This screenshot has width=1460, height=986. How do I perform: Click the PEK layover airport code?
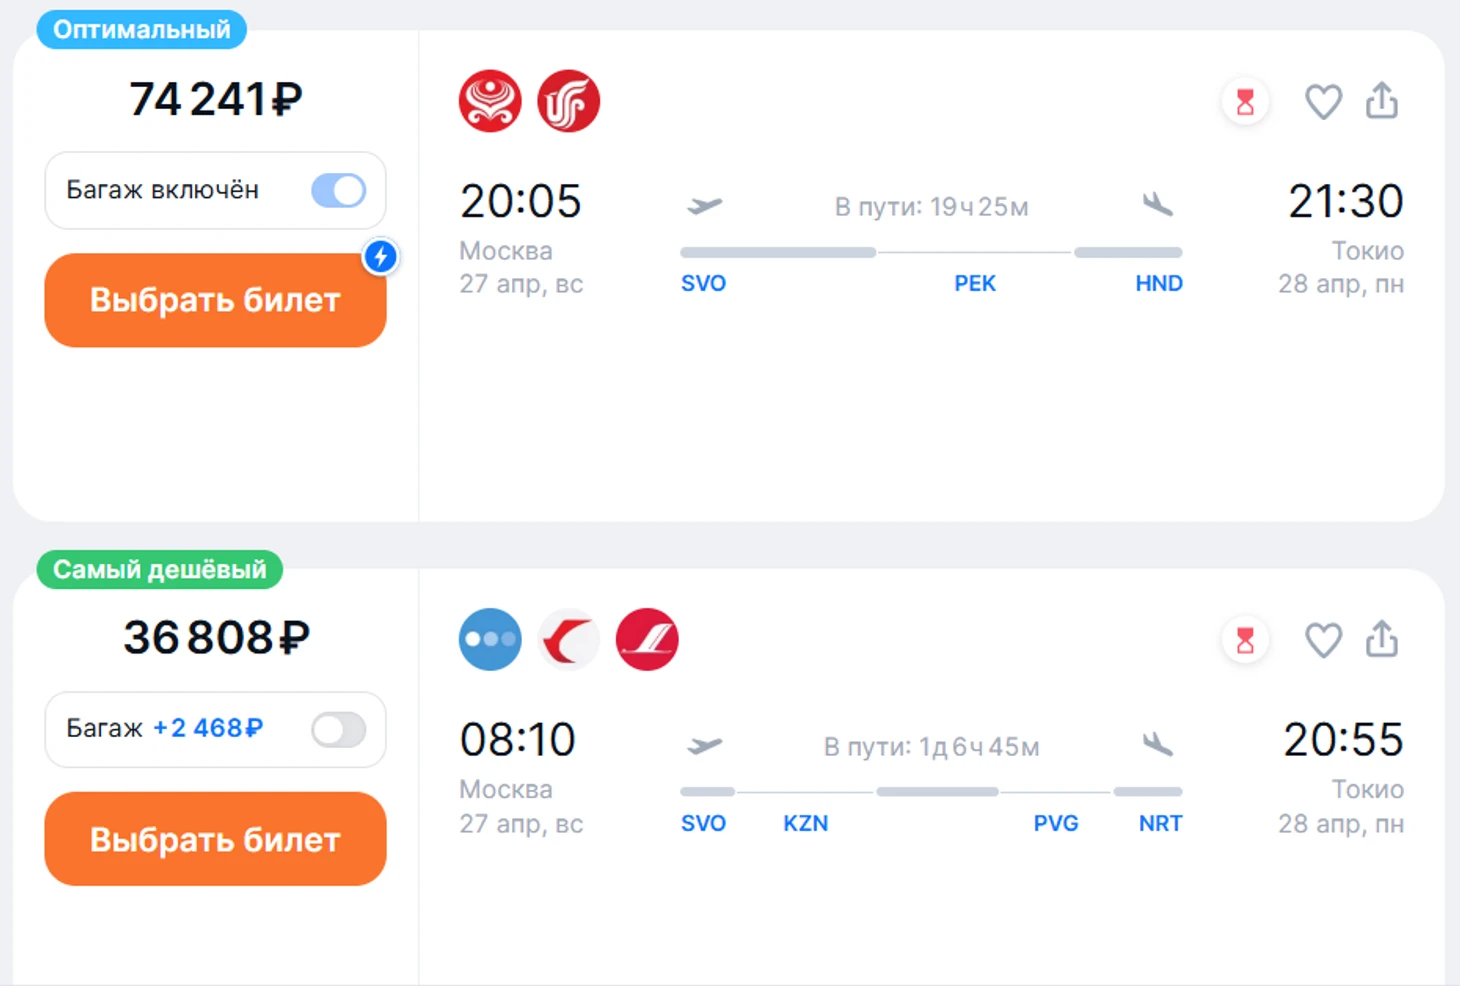(974, 284)
